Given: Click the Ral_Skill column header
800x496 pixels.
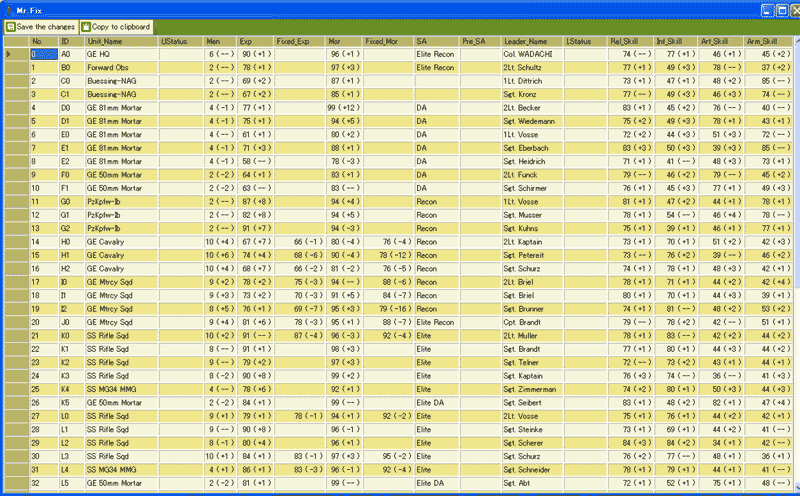Looking at the screenshot, I should tap(631, 41).
